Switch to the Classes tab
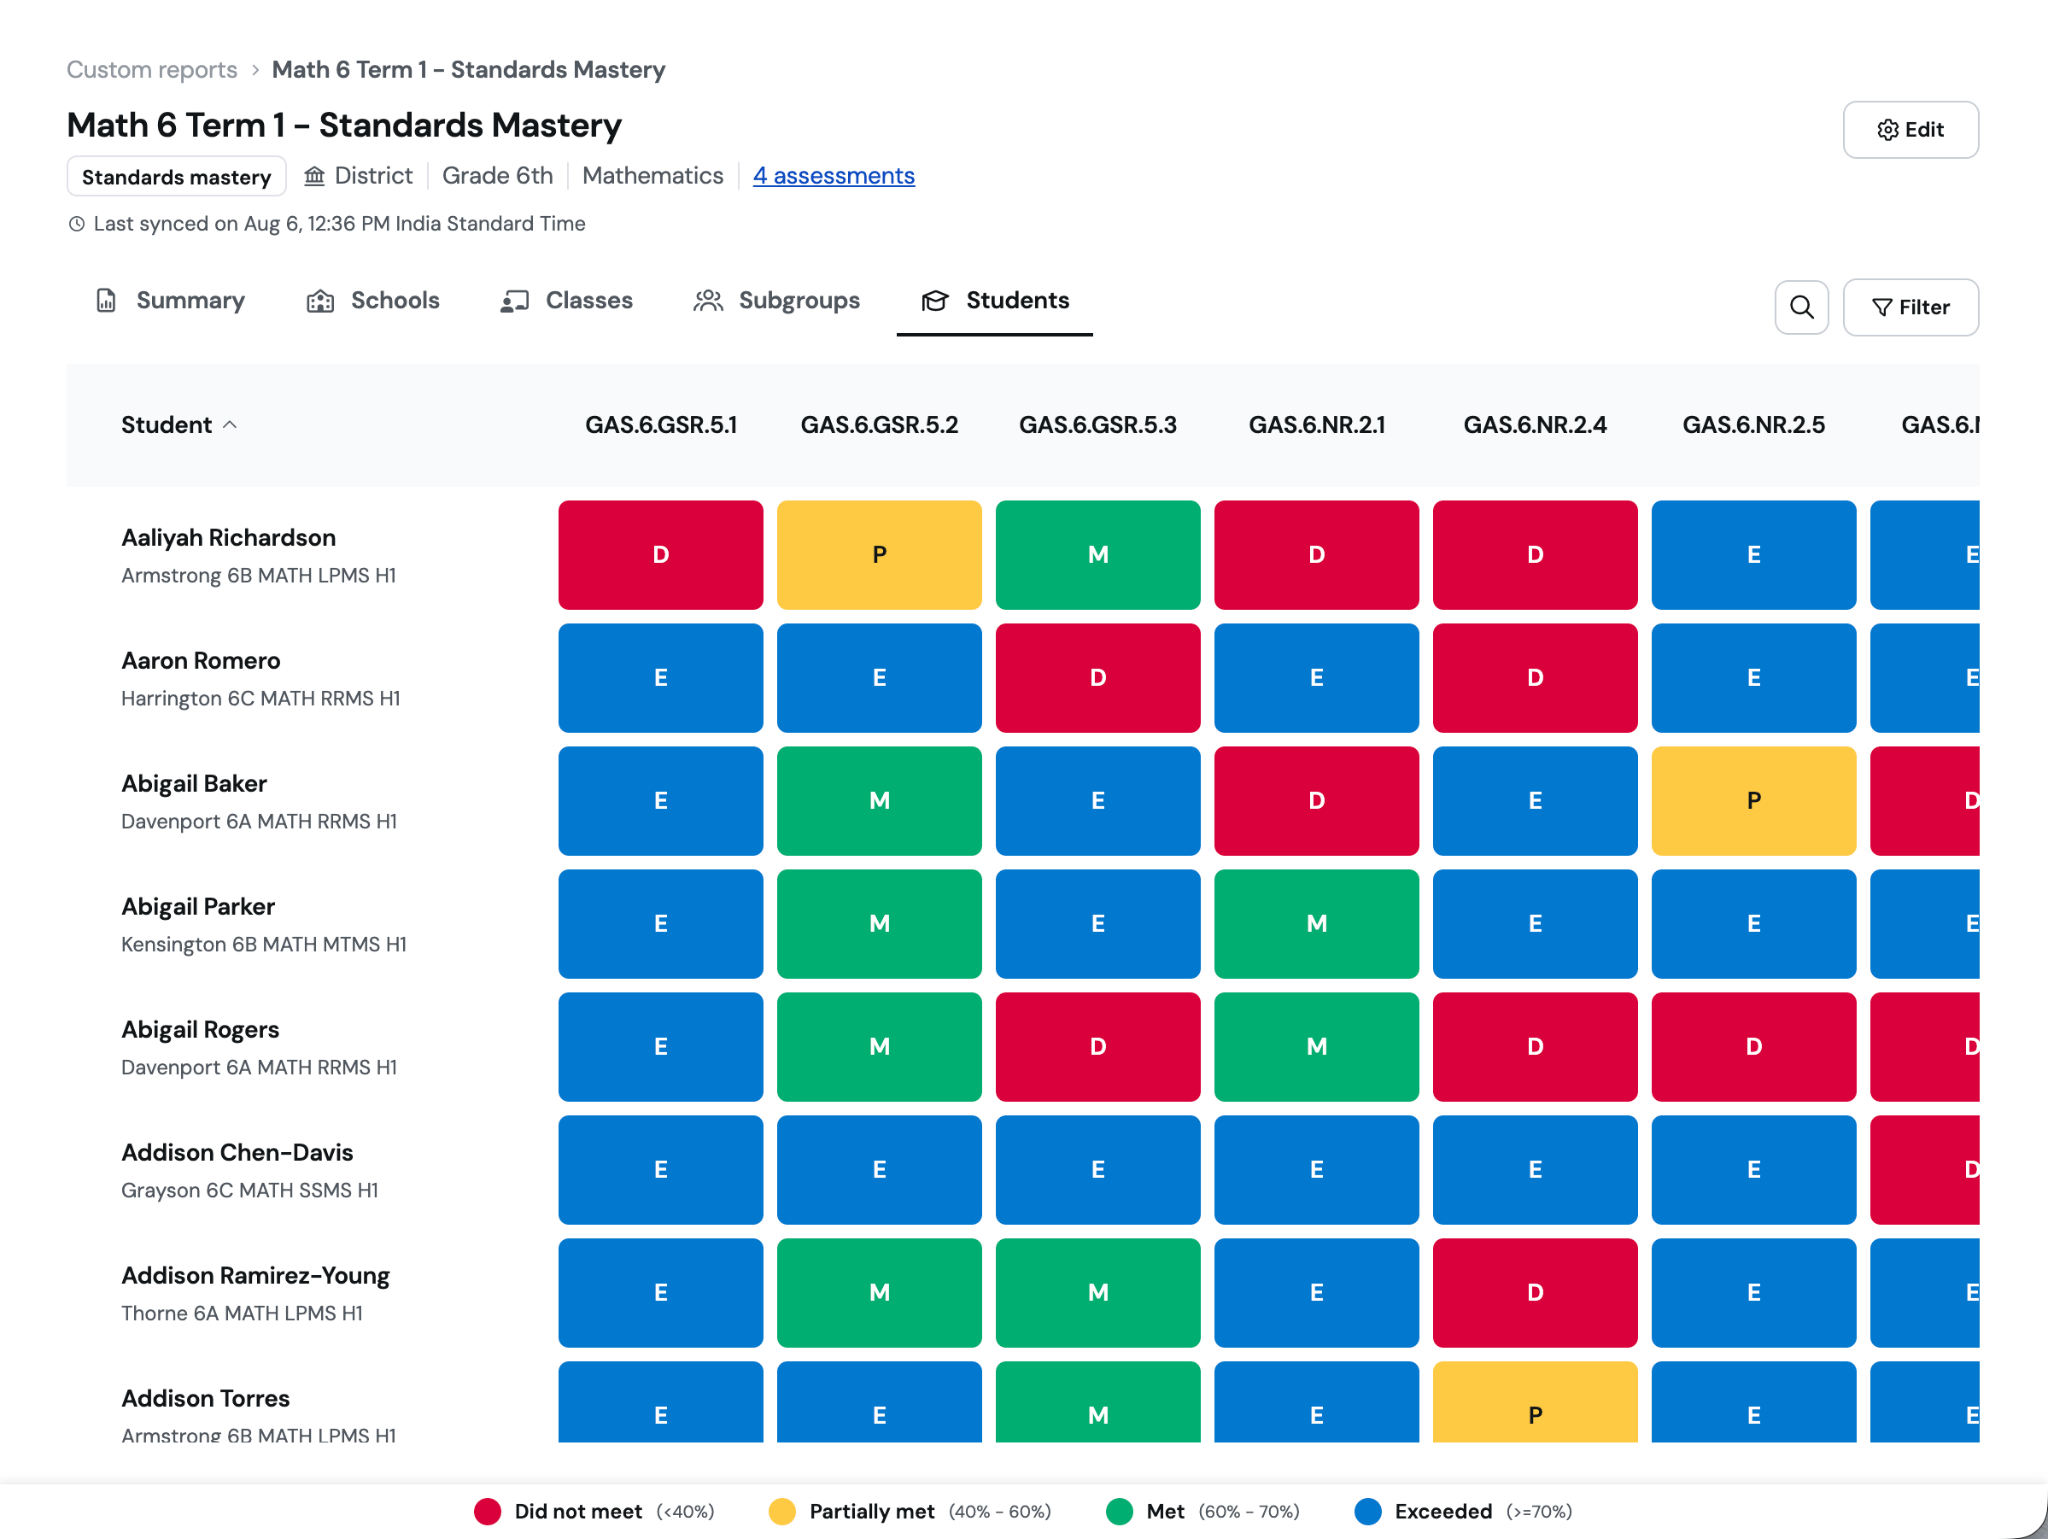2048x1539 pixels. click(x=567, y=301)
